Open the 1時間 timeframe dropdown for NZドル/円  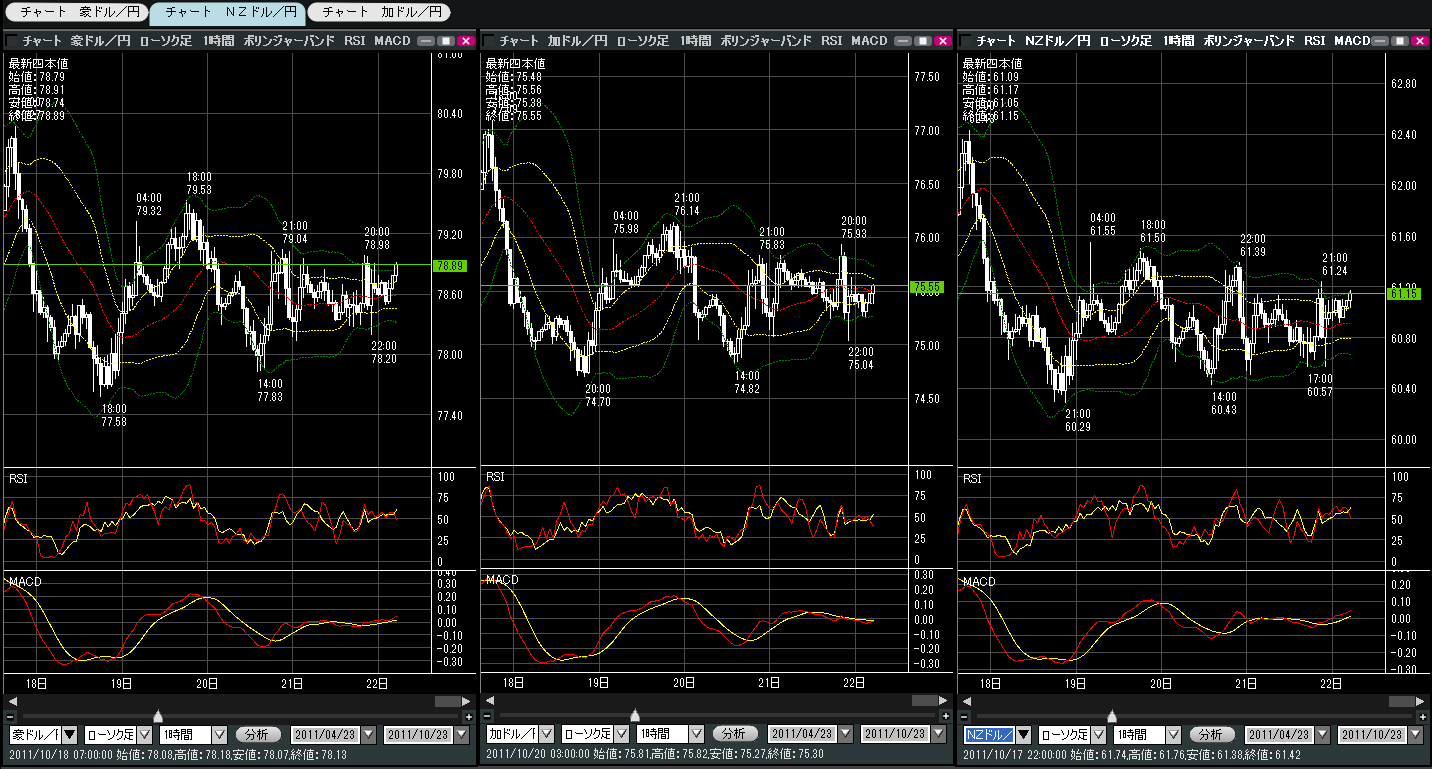(1173, 735)
